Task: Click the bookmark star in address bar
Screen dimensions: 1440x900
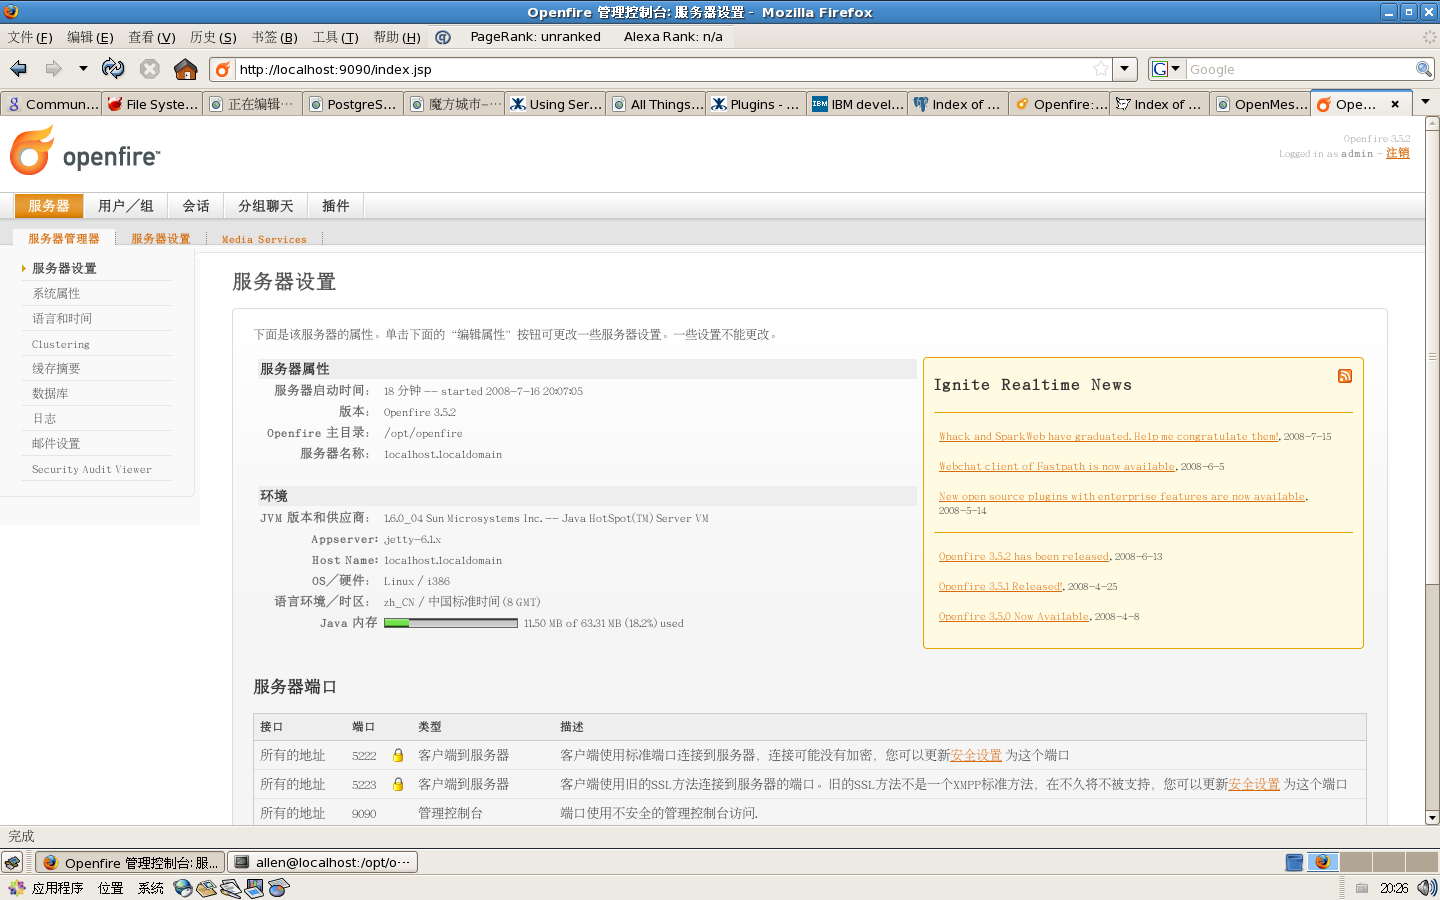Action: tap(1100, 69)
